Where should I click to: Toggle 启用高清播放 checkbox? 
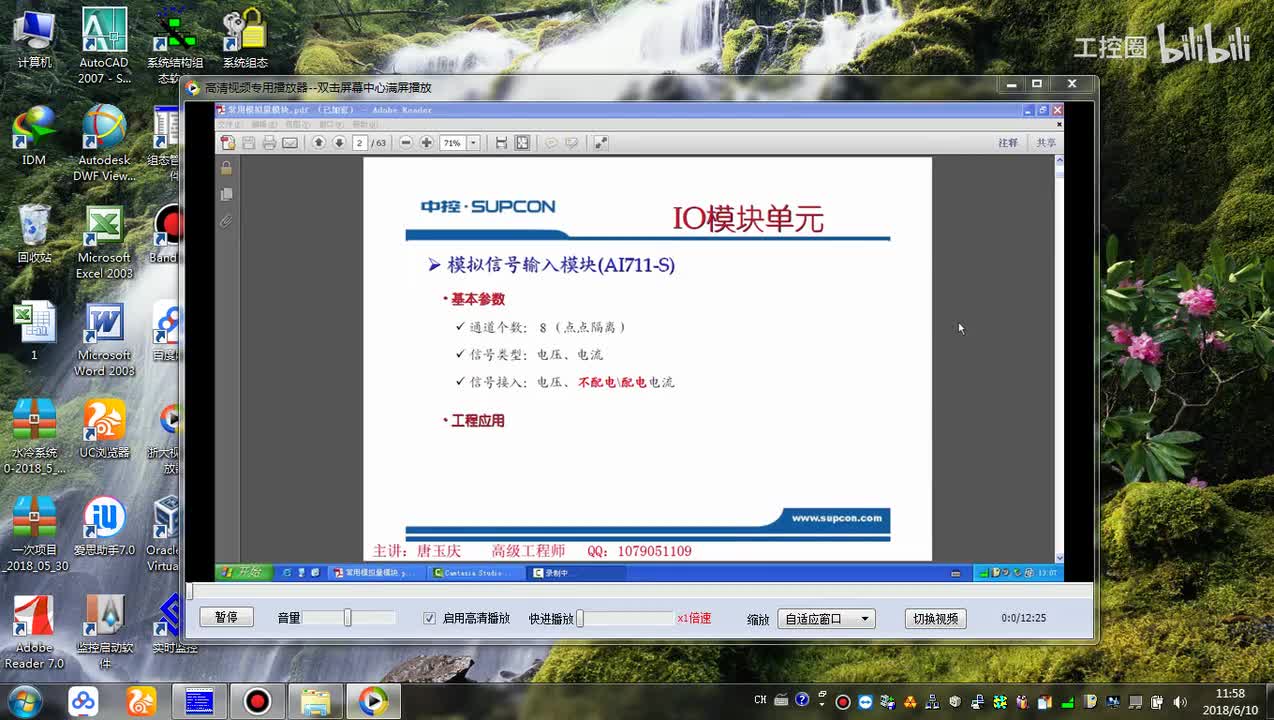(x=429, y=619)
